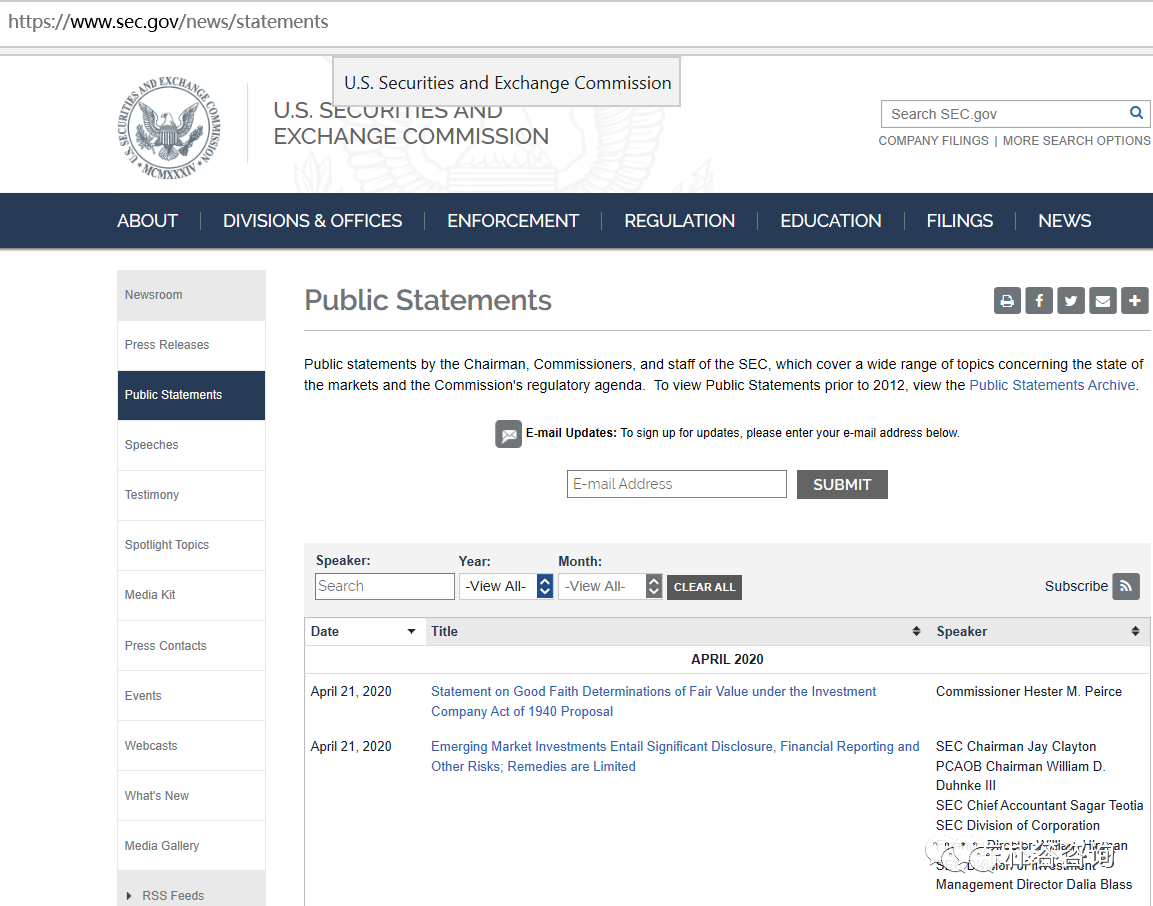The image size is (1153, 906).
Task: Open Testimony sidebar link
Action: [x=191, y=495]
